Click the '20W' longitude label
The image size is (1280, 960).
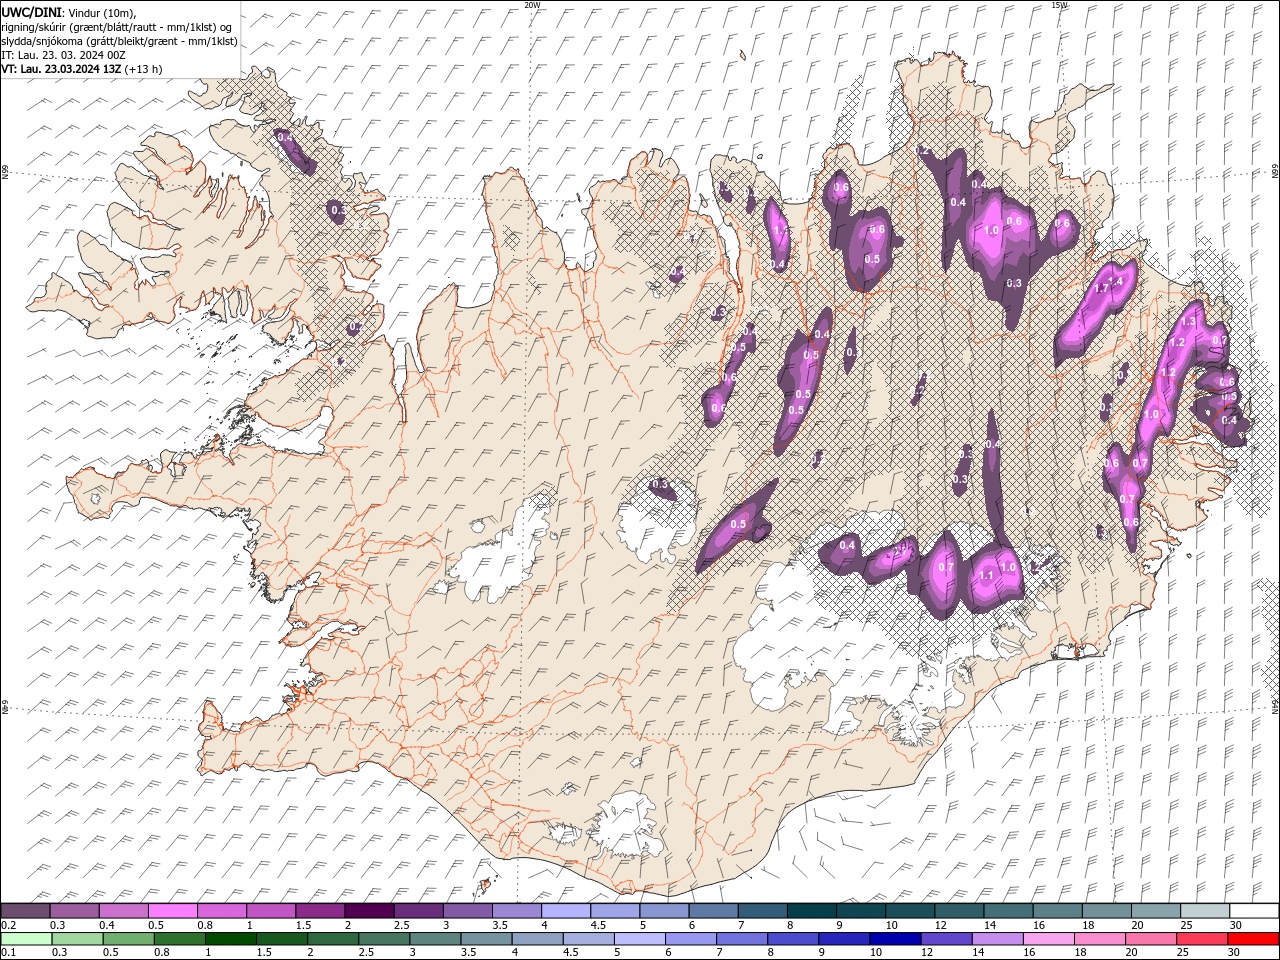532,5
